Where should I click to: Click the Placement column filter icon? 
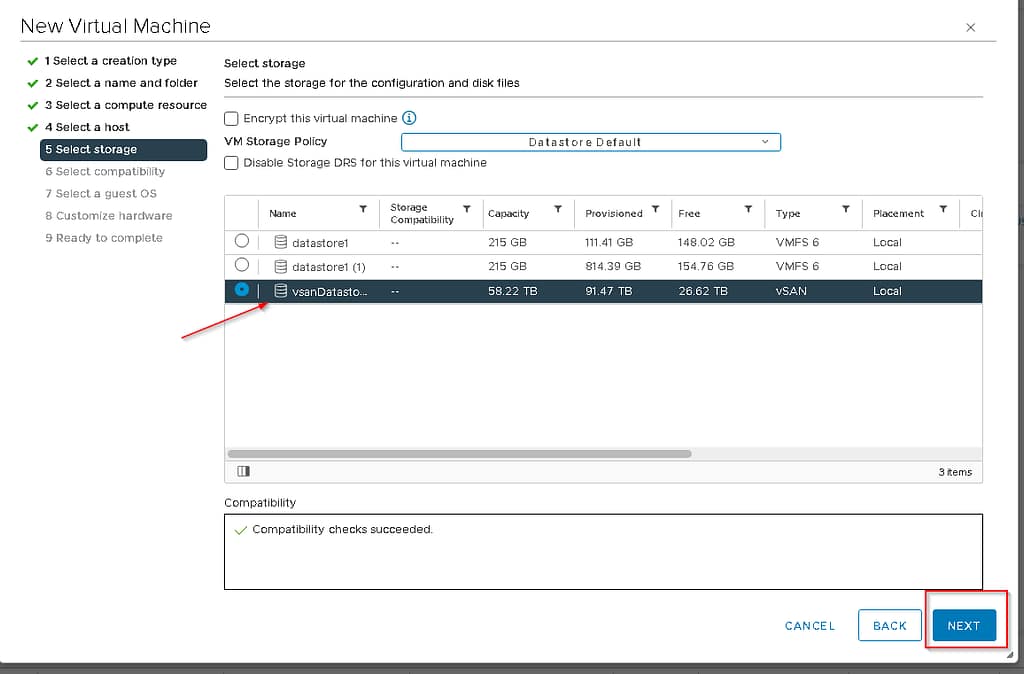943,209
